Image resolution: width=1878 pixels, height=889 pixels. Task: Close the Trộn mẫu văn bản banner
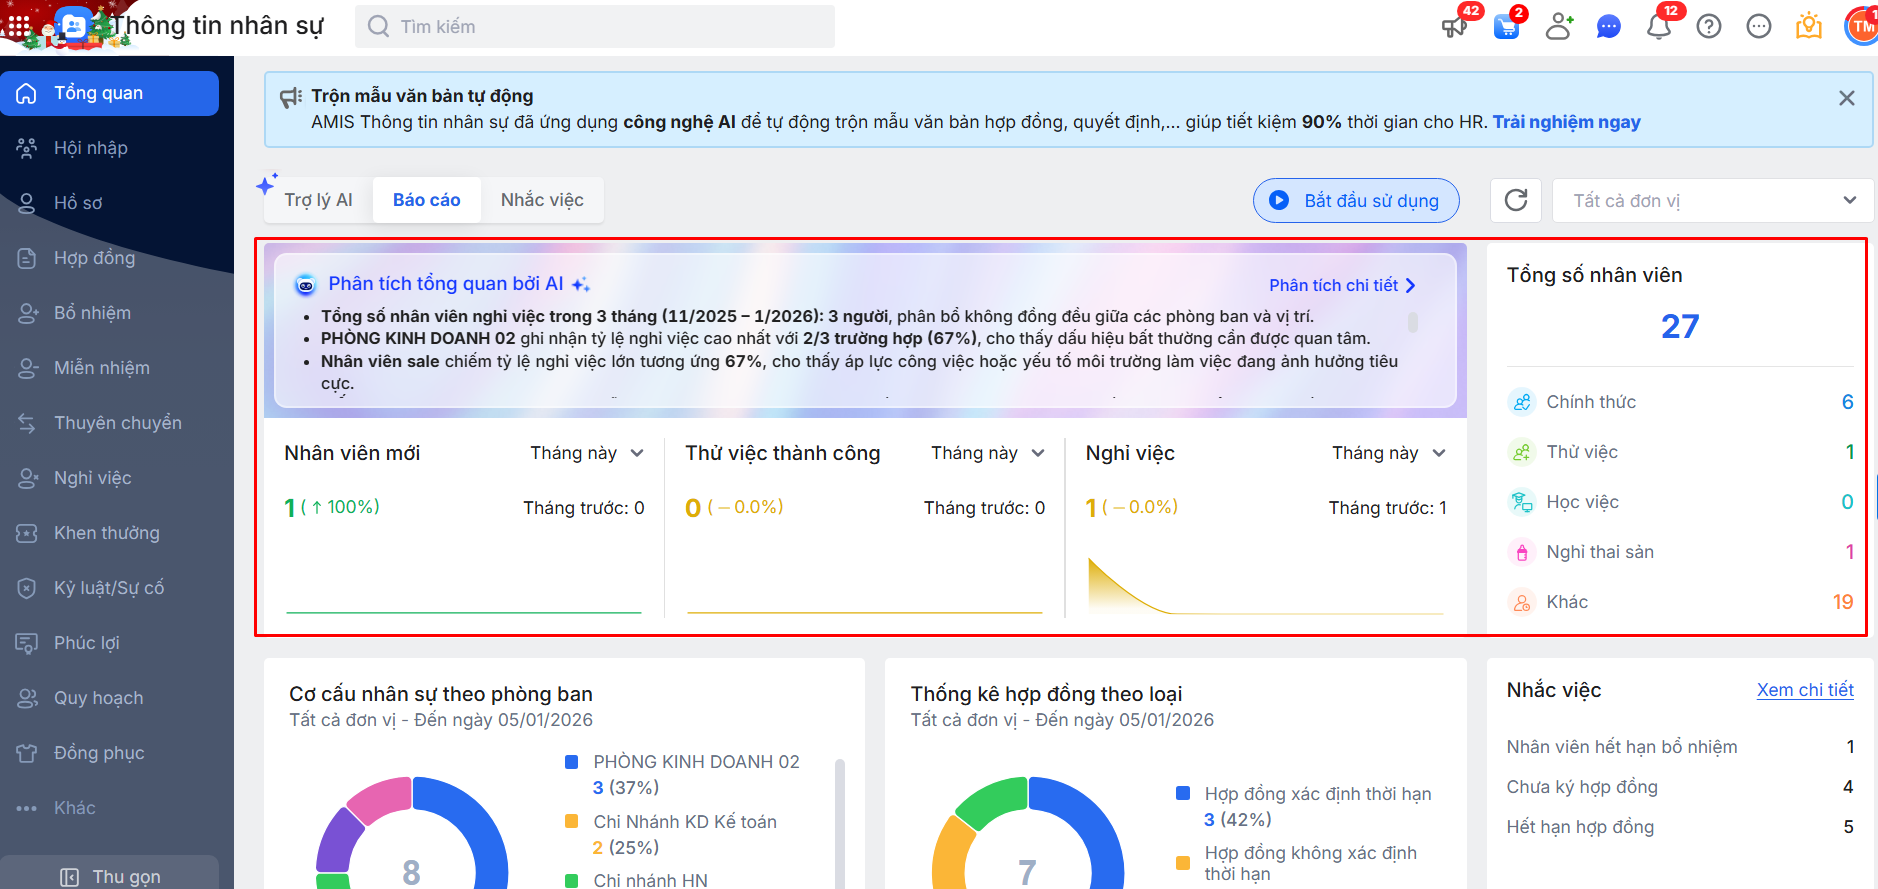1847,98
